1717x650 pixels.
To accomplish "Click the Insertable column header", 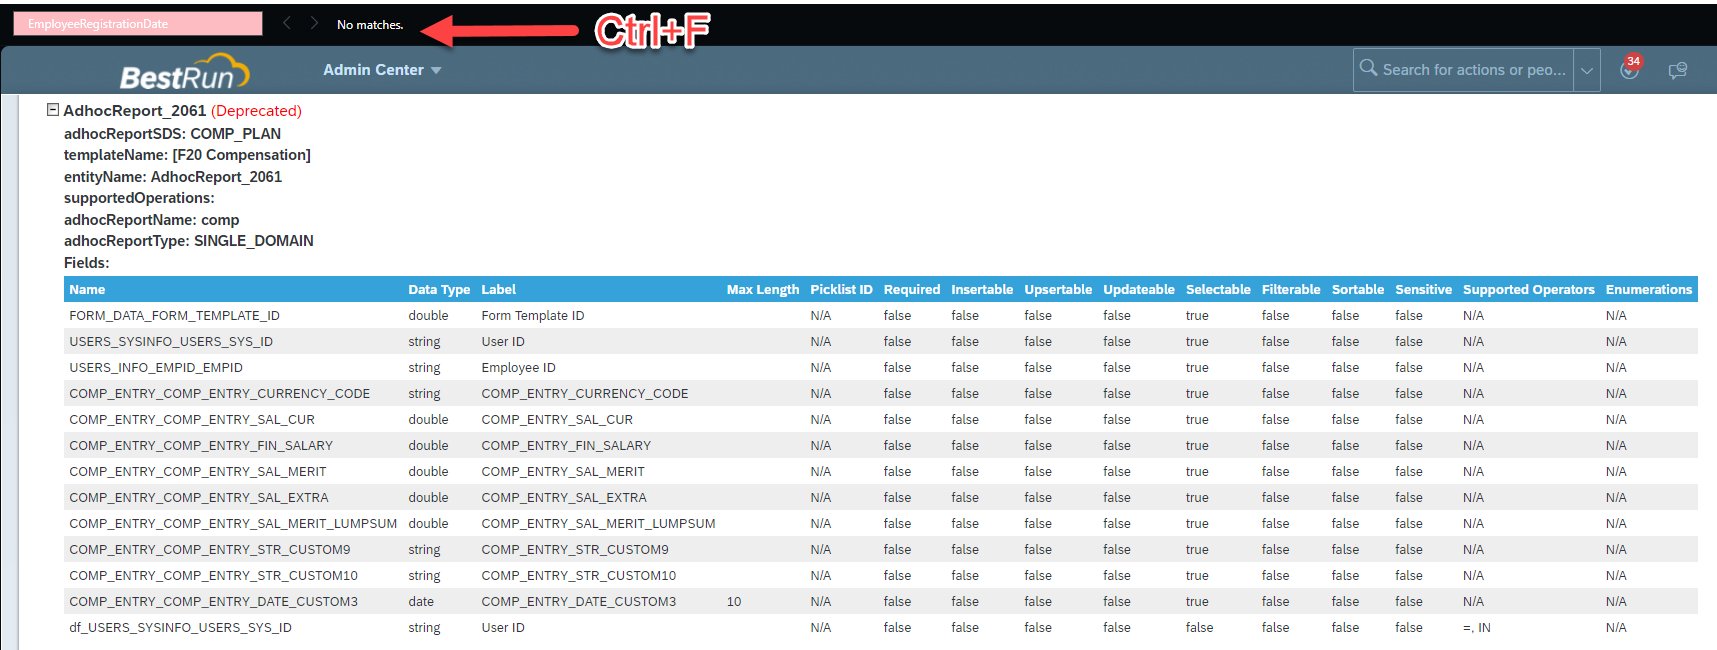I will 982,289.
